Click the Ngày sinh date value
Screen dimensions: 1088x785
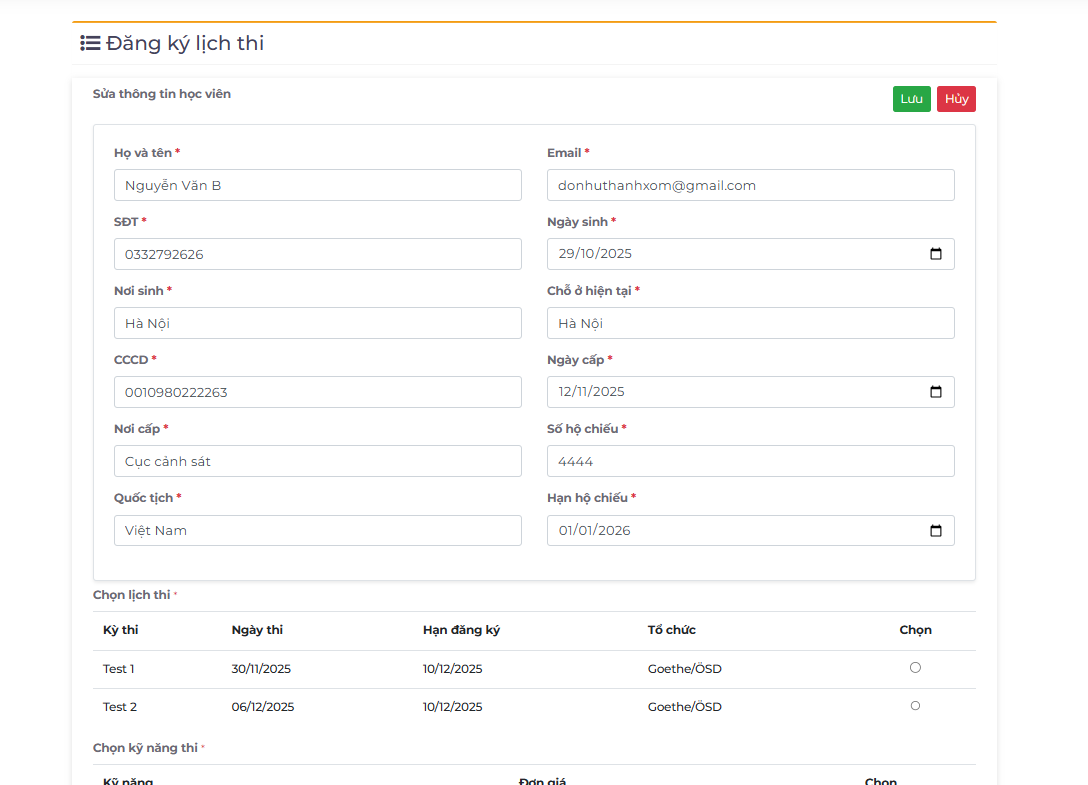(x=596, y=254)
